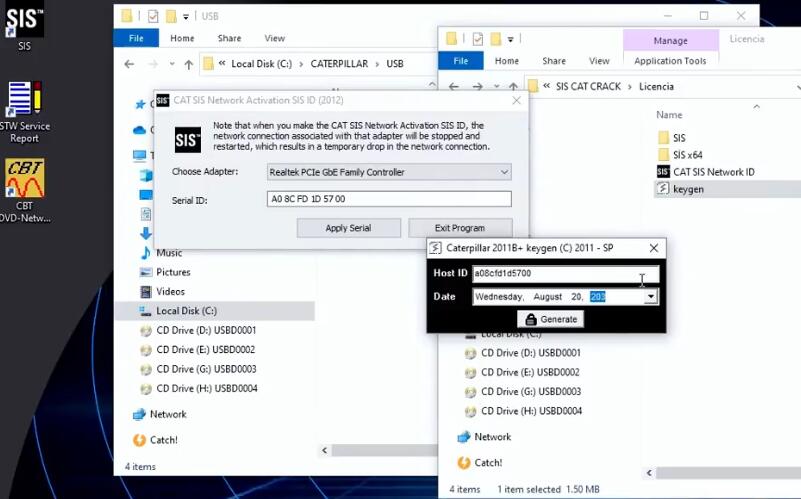Click the up-arrow in USB window navigation
The image size is (801, 499).
[189, 64]
